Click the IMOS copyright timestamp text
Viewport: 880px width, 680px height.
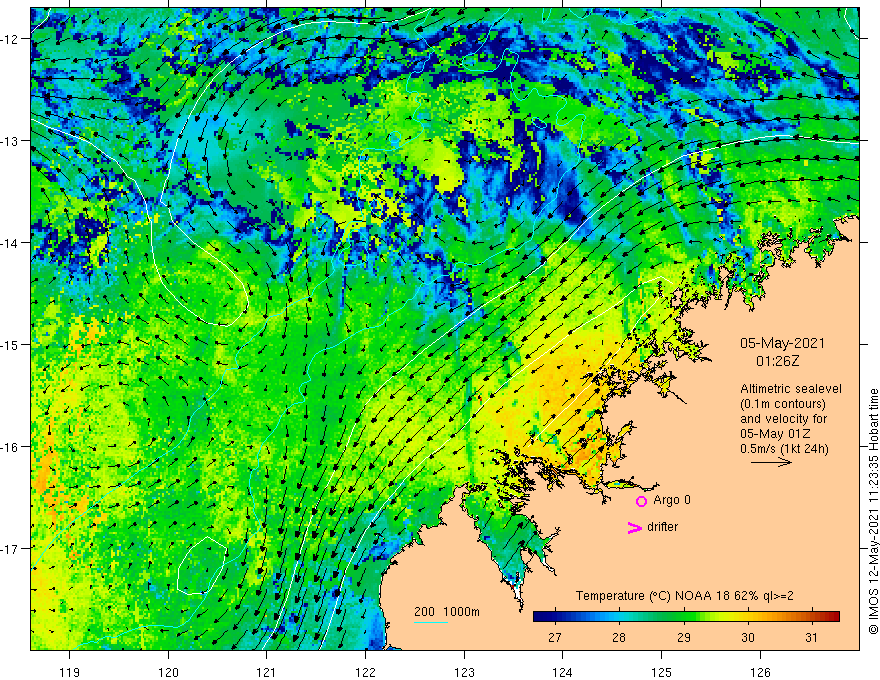click(x=873, y=511)
